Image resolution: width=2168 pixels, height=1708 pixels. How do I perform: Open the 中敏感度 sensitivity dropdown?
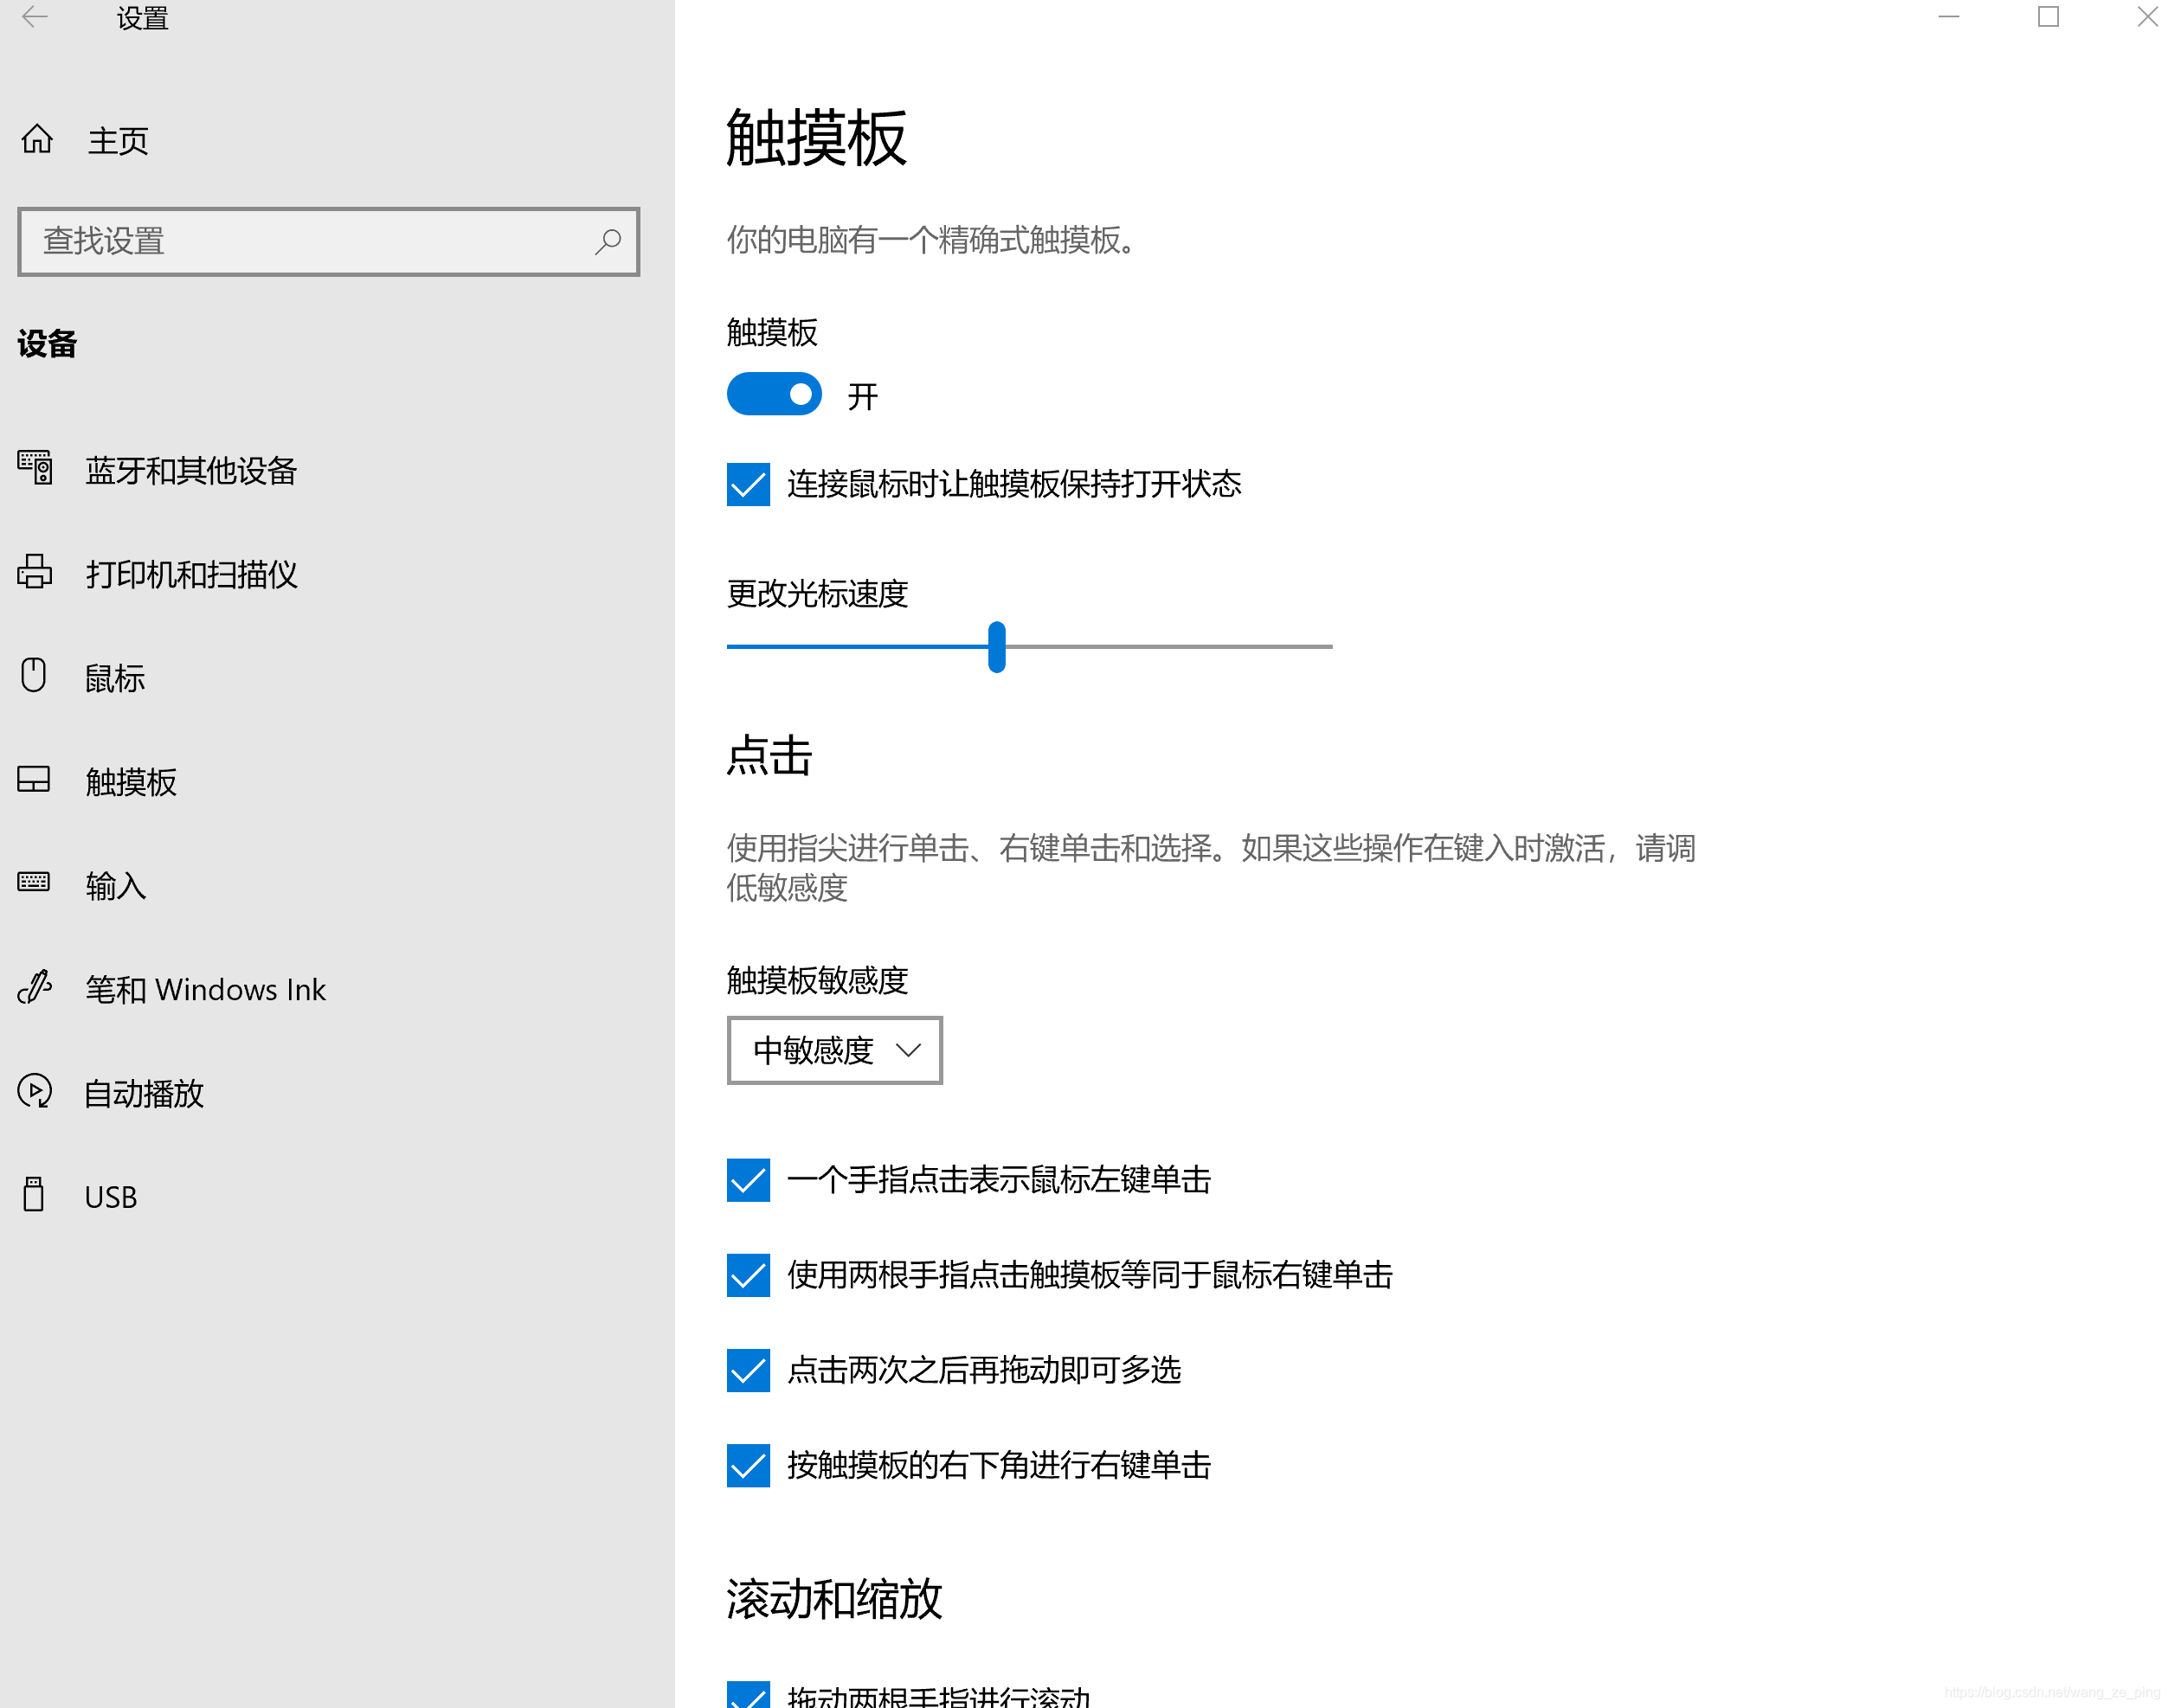(834, 1050)
